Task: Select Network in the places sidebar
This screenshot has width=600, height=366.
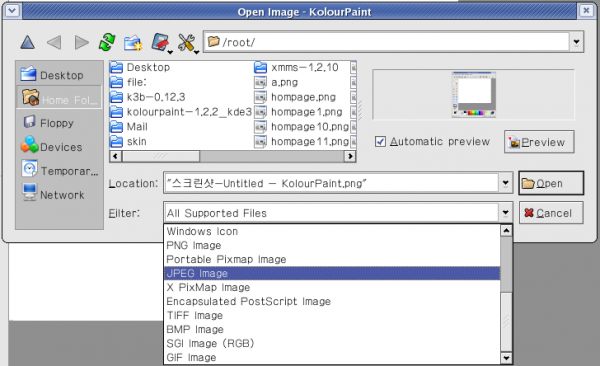Action: (59, 194)
